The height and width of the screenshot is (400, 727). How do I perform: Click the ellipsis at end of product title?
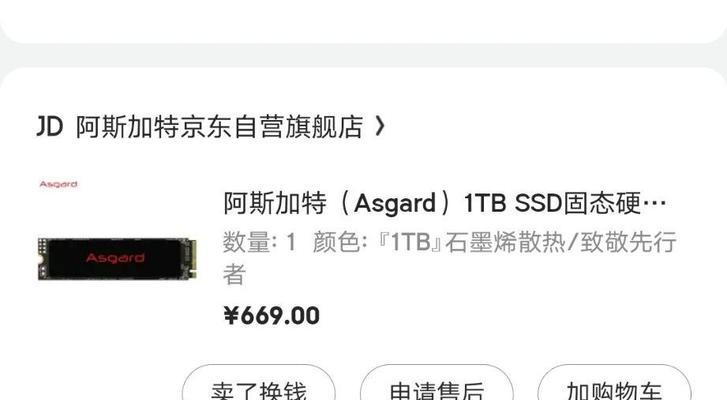655,203
